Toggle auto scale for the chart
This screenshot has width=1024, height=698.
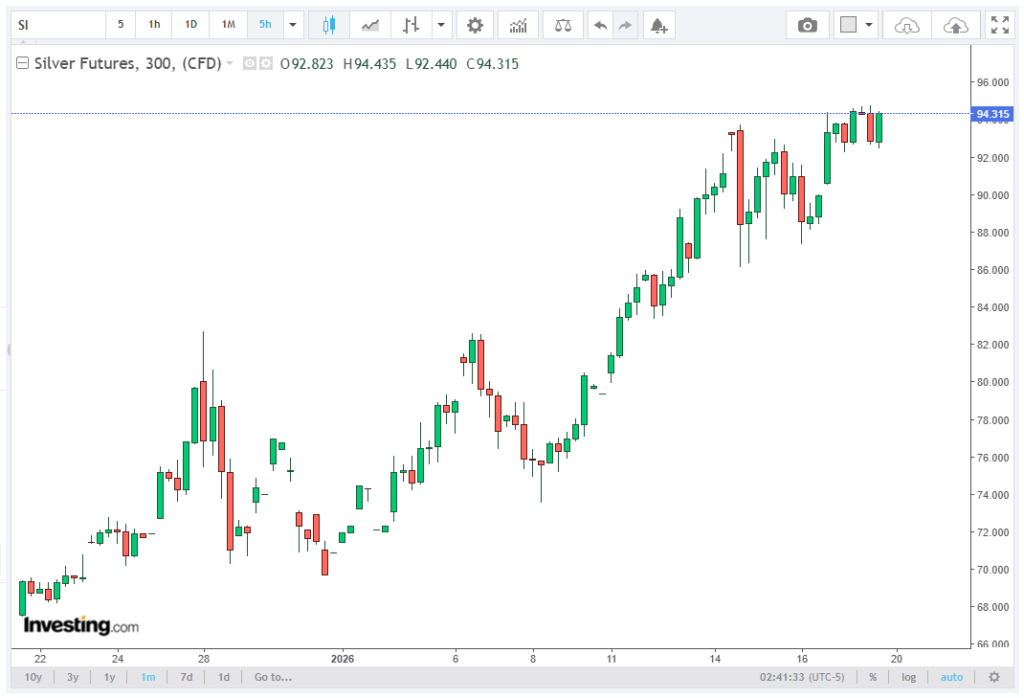951,677
